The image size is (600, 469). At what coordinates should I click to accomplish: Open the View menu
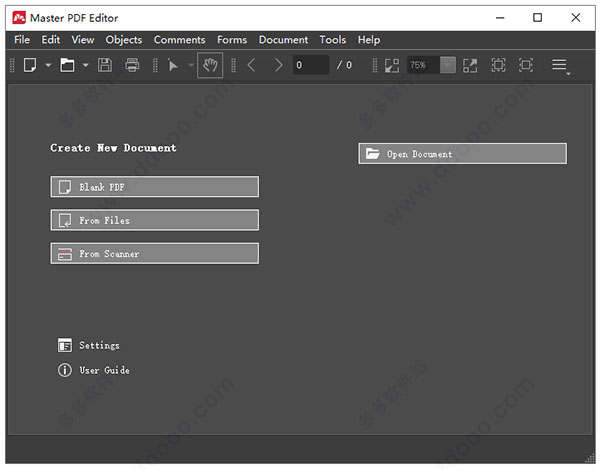click(x=83, y=40)
